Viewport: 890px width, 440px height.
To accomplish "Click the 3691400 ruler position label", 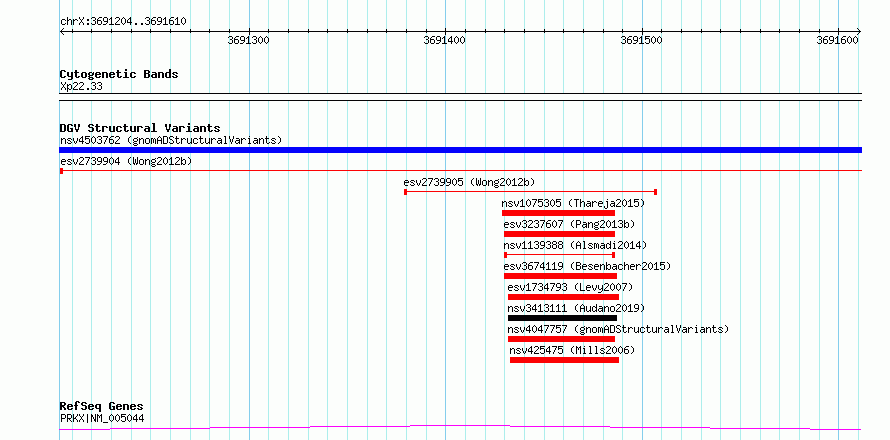I will (444, 41).
